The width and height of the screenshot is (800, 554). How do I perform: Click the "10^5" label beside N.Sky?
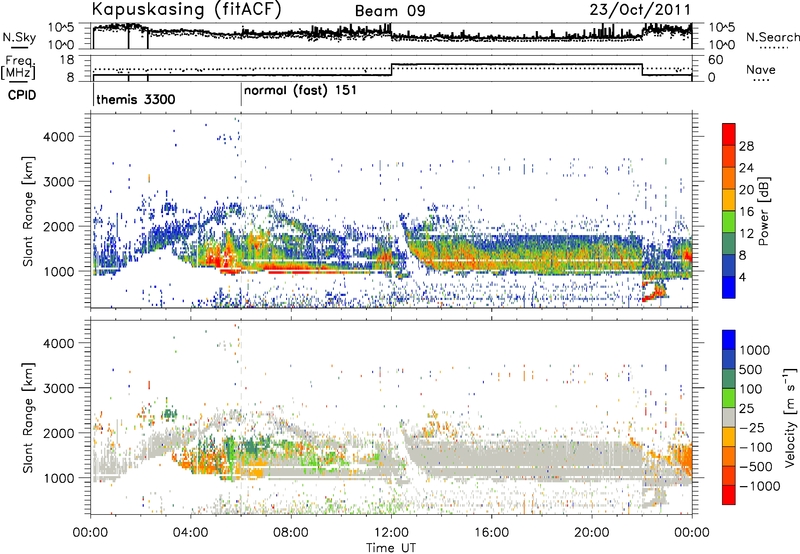tap(61, 27)
